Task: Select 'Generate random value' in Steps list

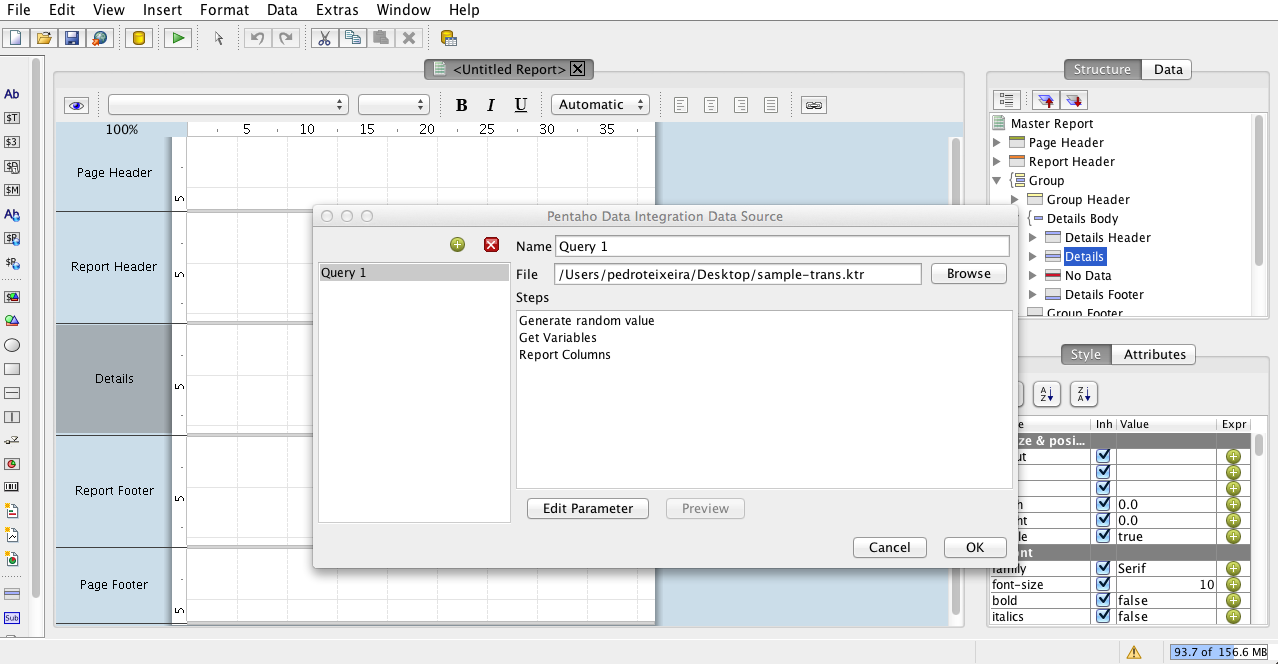Action: tap(586, 321)
